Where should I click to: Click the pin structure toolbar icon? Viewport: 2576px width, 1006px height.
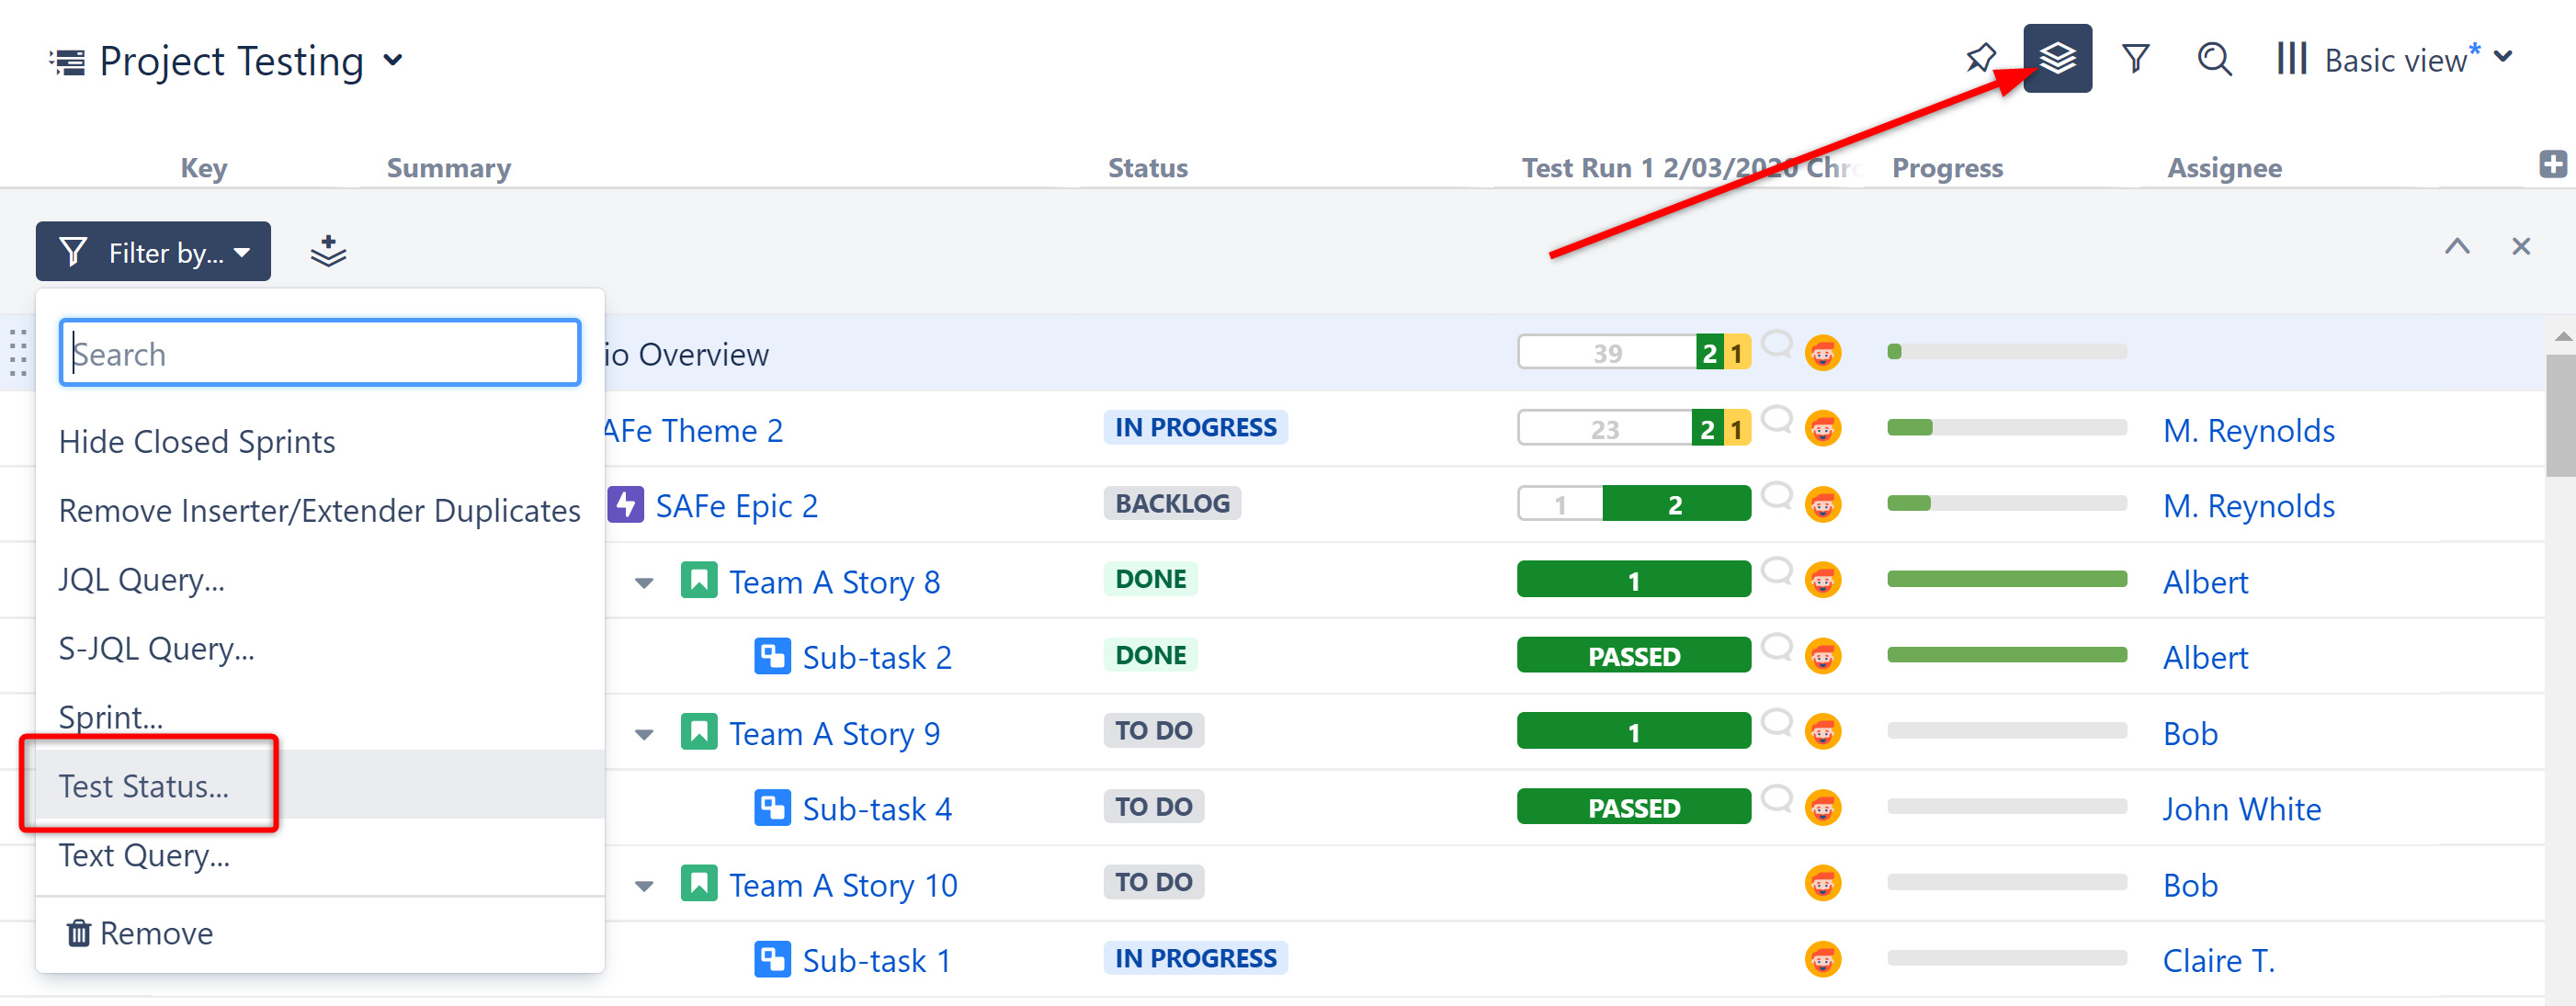click(1981, 59)
